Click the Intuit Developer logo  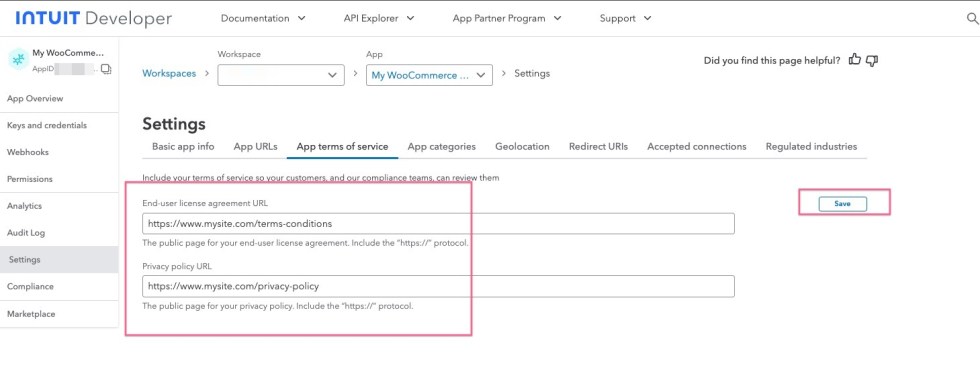click(94, 19)
